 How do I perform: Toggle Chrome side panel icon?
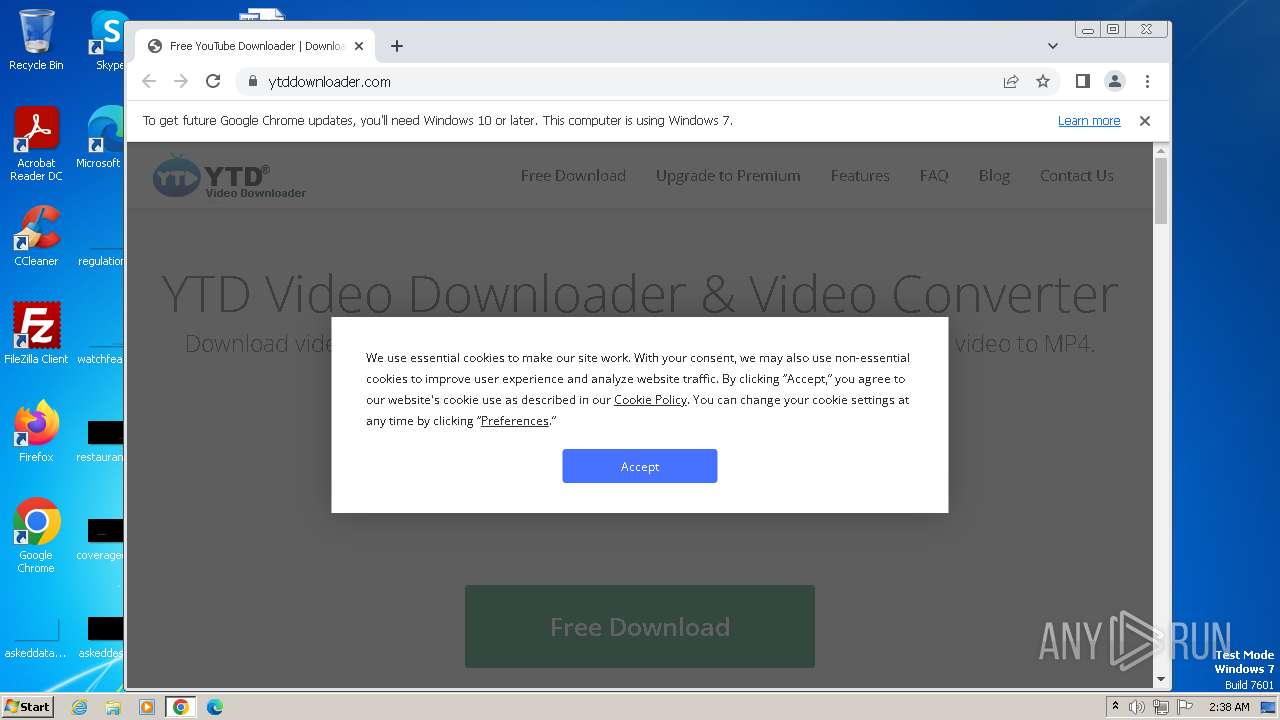pyautogui.click(x=1082, y=81)
